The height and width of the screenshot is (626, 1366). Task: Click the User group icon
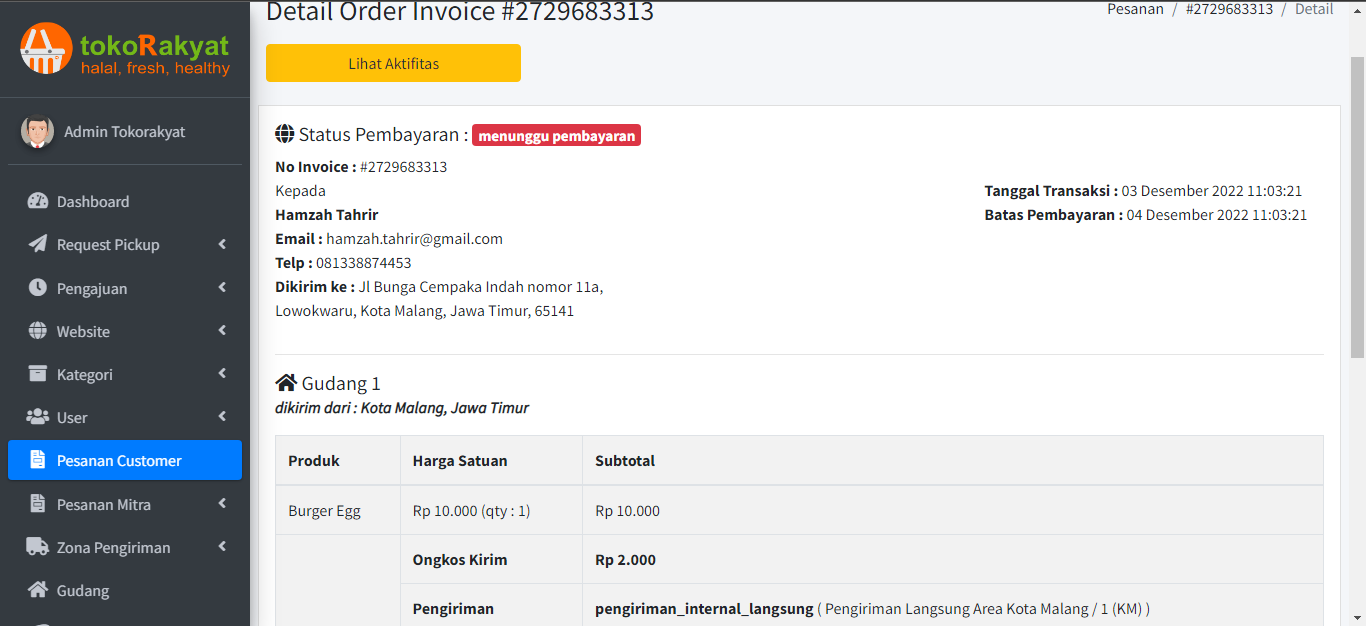click(x=38, y=417)
